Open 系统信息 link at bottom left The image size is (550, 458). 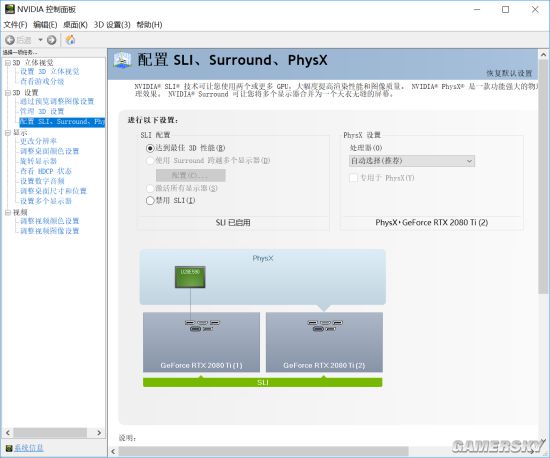tap(29, 448)
